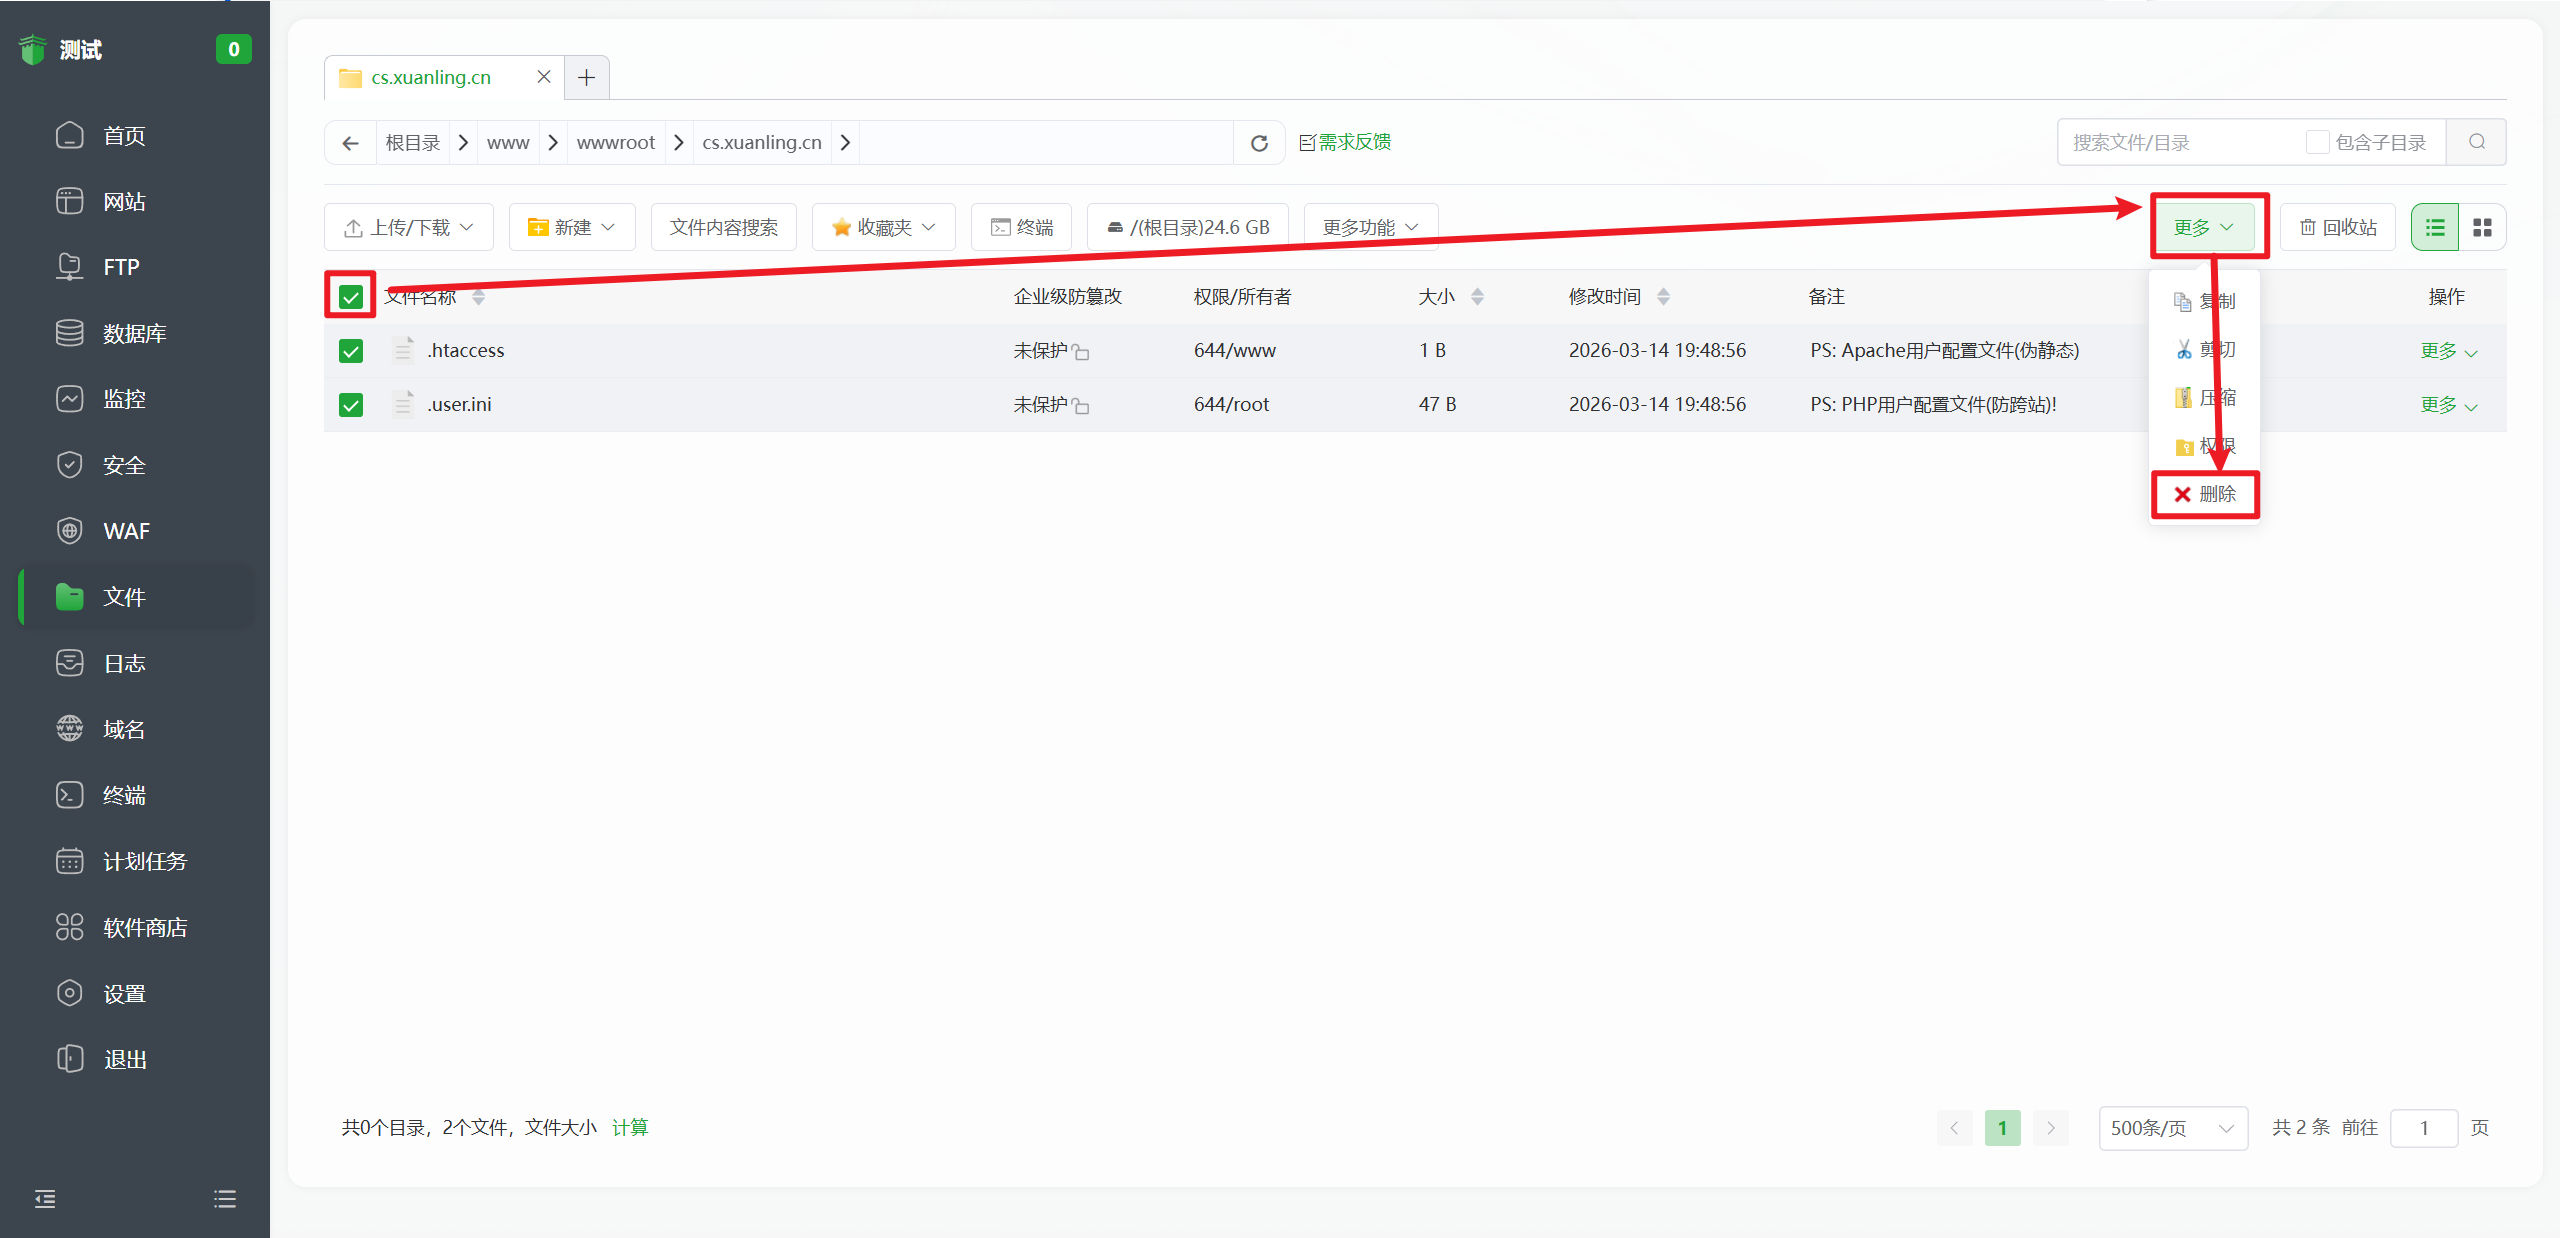This screenshot has height=1238, width=2560.
Task: Uncheck the .htaccess file checkbox
Action: 350,351
